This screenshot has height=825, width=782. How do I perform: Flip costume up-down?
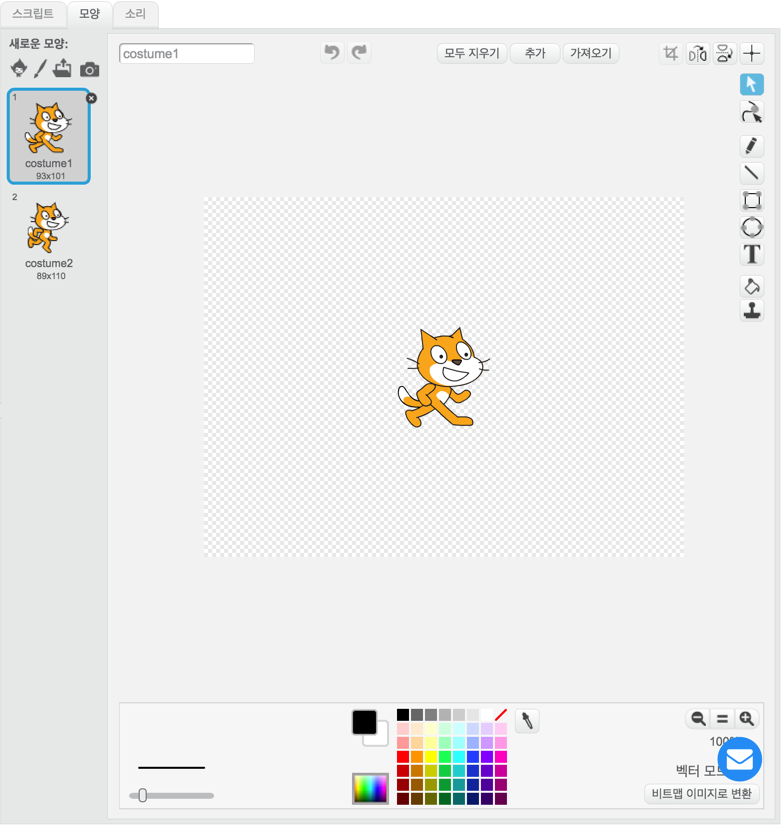click(x=725, y=53)
